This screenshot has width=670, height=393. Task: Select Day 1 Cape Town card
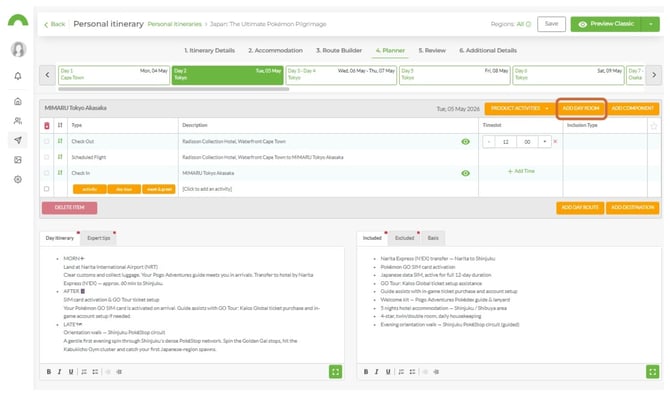click(114, 75)
